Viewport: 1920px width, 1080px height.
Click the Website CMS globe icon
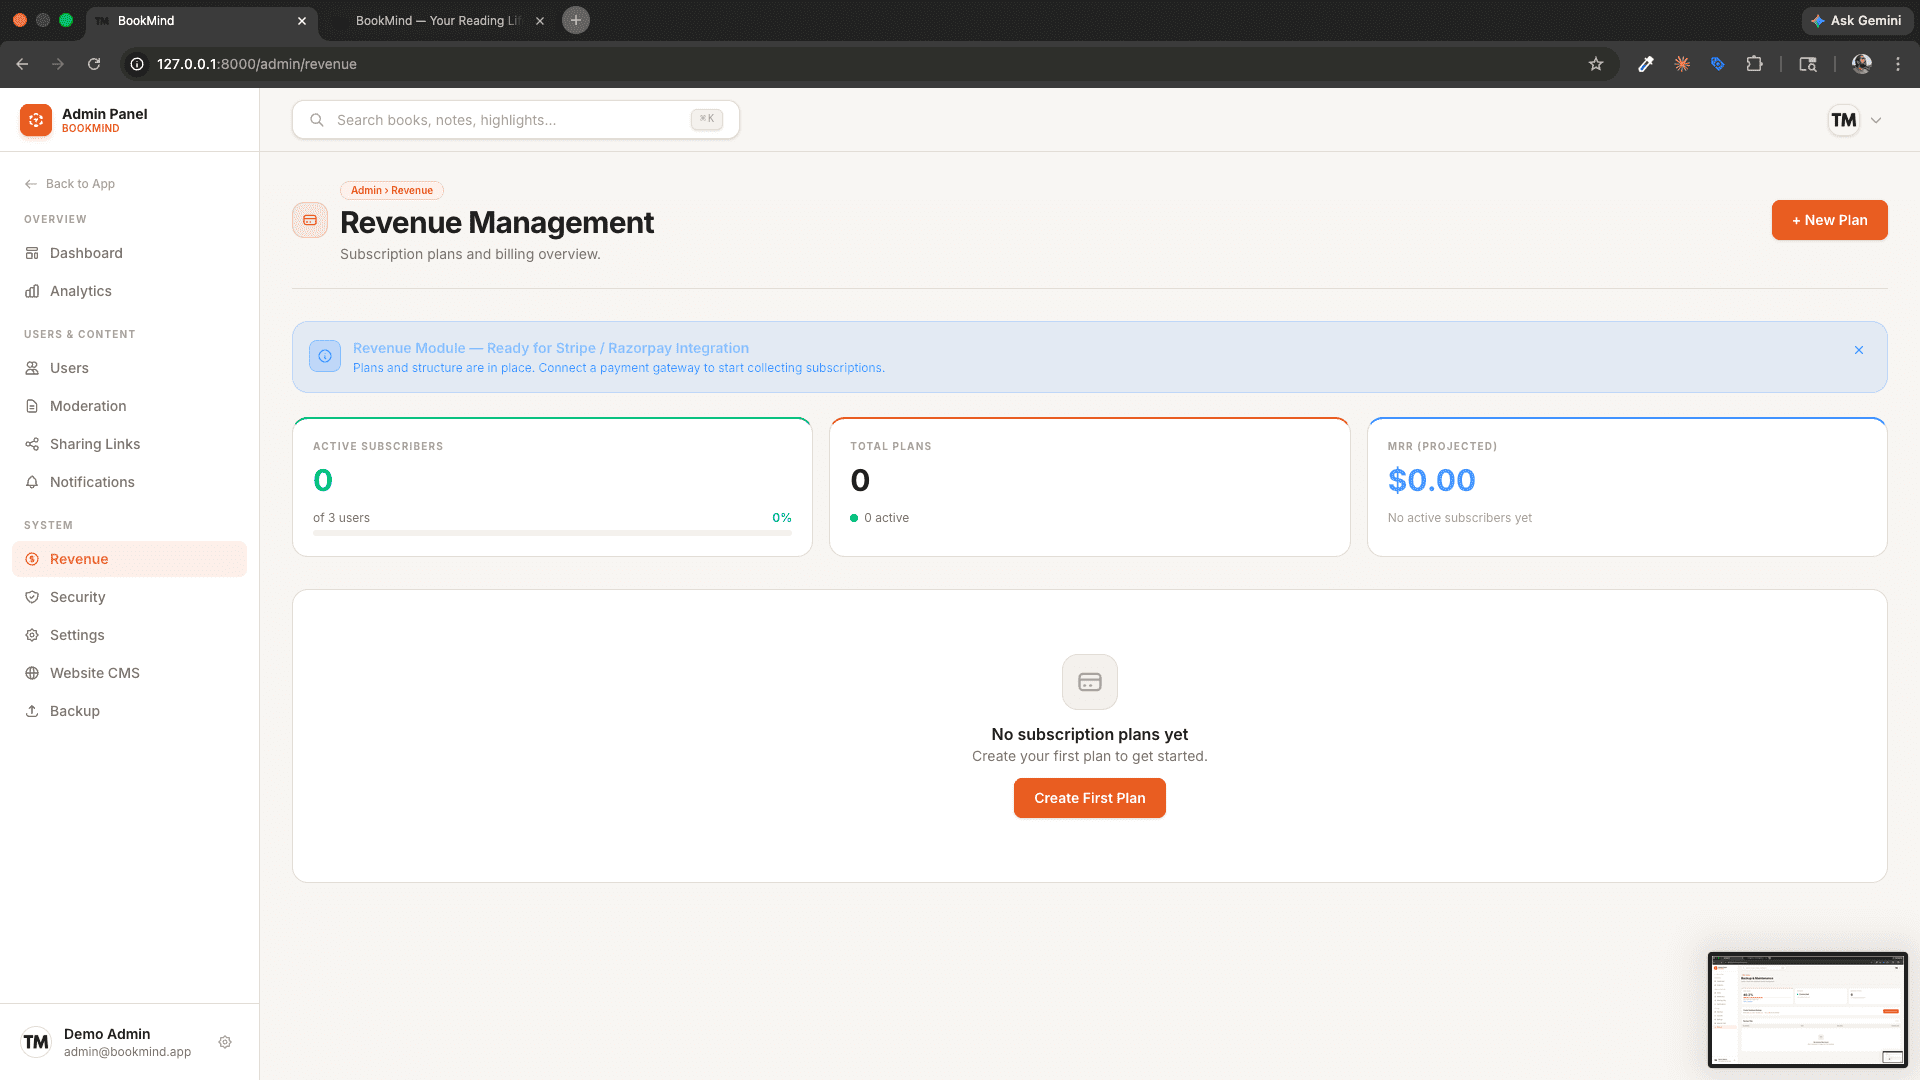[x=32, y=673]
